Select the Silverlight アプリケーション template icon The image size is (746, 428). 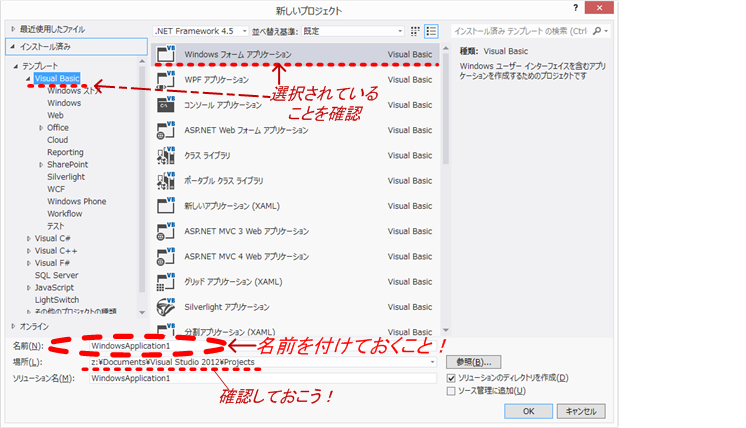click(x=166, y=307)
